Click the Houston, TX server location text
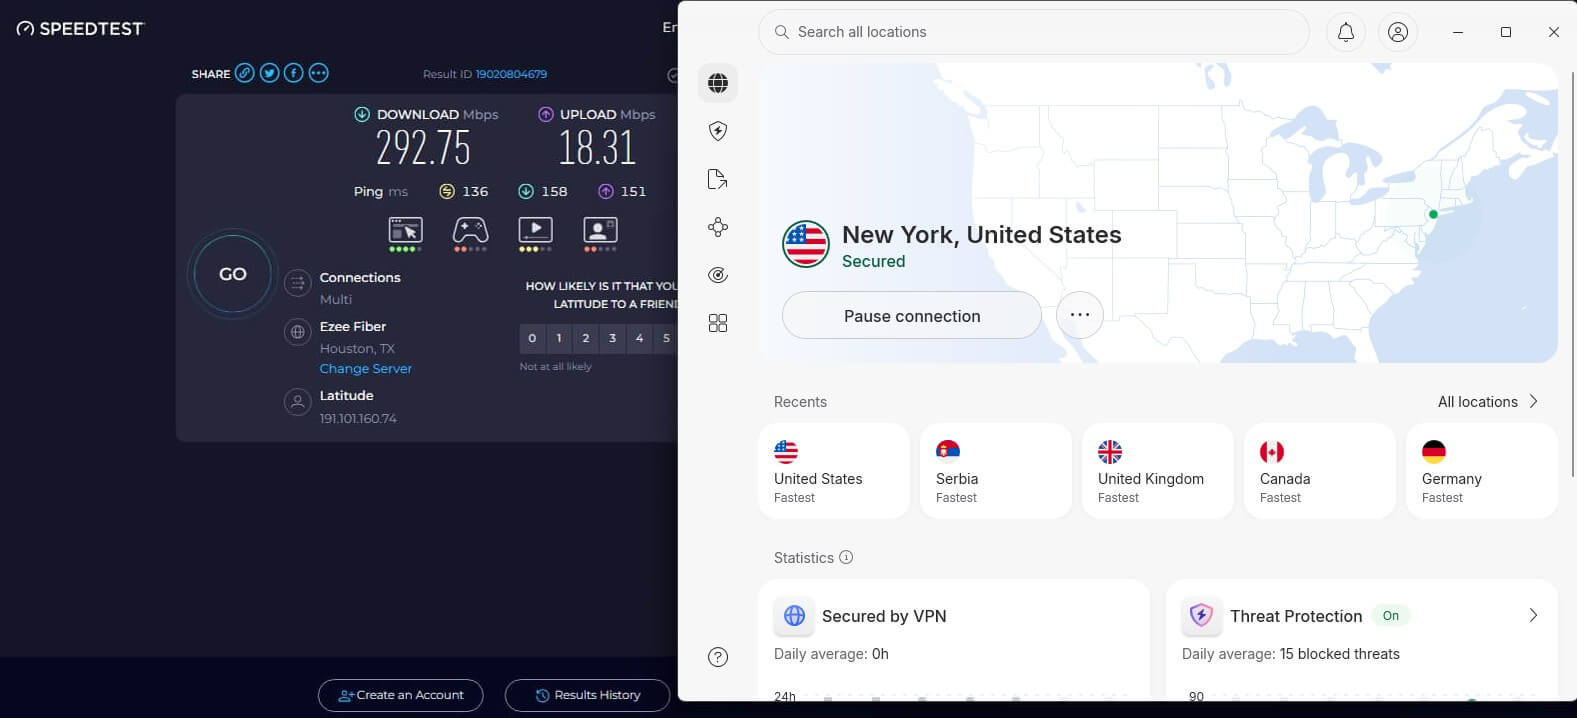This screenshot has height=718, width=1577. 357,348
